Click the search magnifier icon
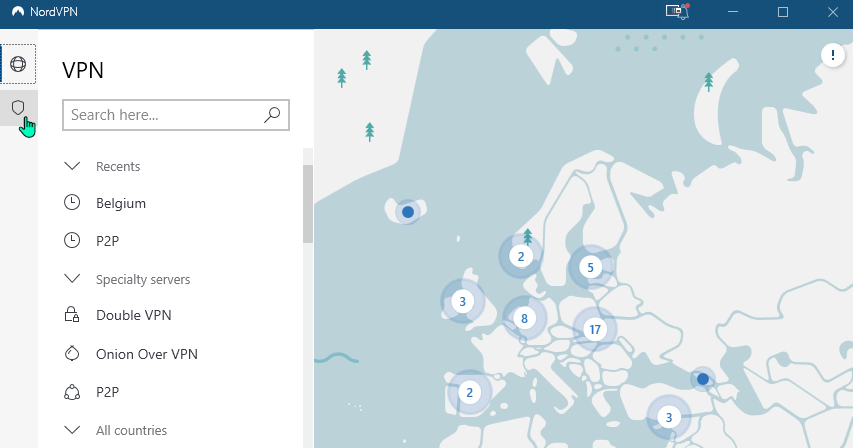 tap(271, 115)
